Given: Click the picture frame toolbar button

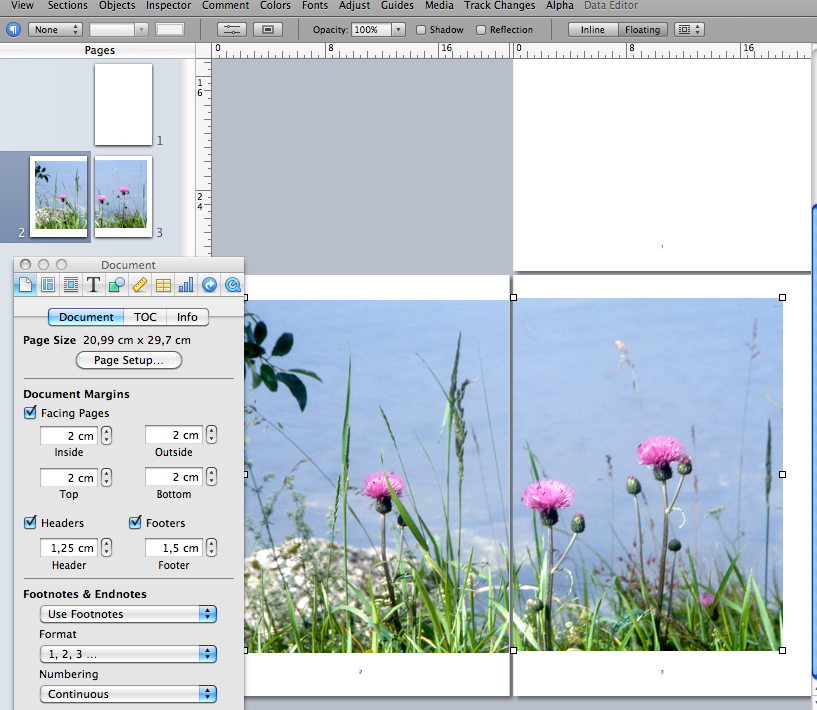Looking at the screenshot, I should click(268, 30).
